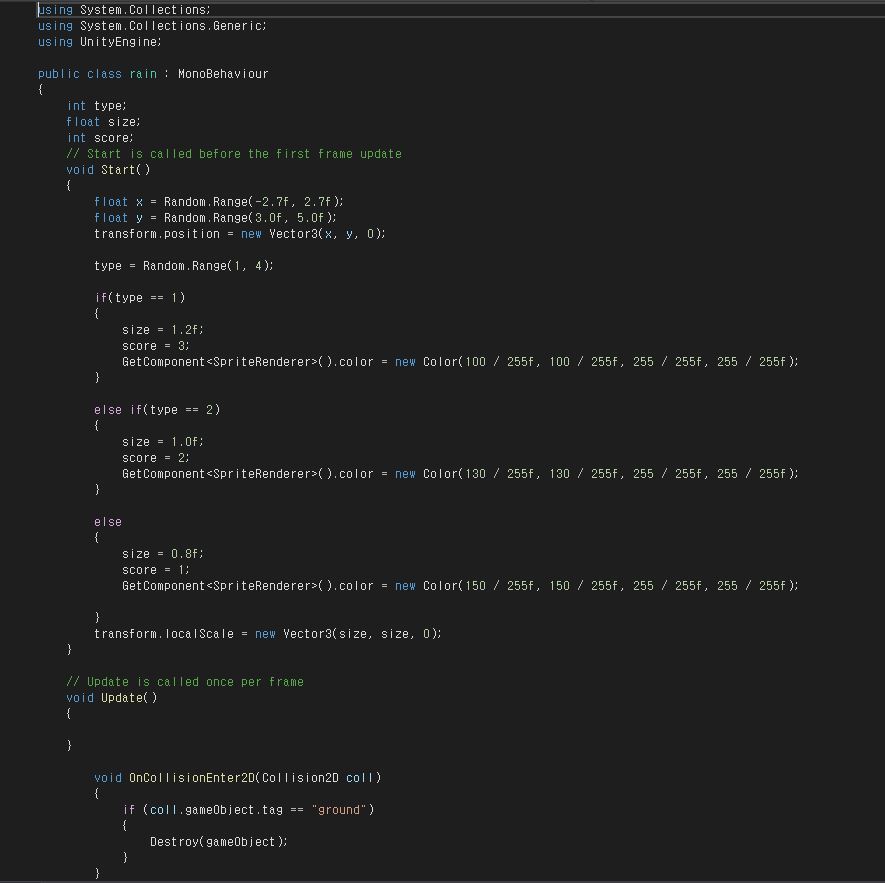Click 'UnityEngine' in the third using statement

[119, 42]
